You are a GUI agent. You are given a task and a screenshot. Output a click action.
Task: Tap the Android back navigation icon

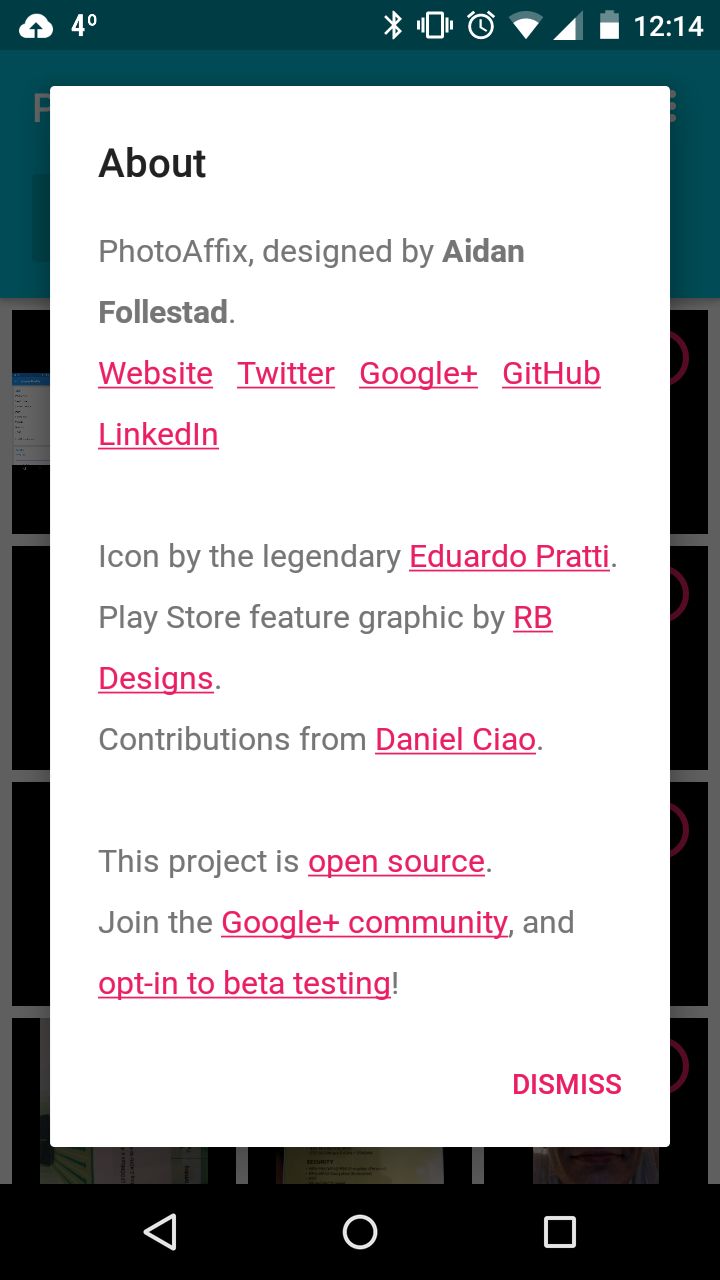[160, 1232]
